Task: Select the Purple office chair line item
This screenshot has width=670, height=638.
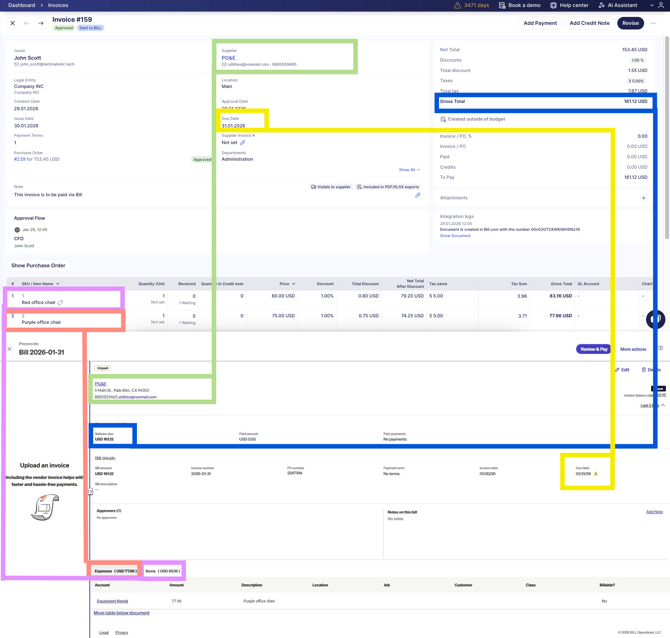Action: [41, 322]
